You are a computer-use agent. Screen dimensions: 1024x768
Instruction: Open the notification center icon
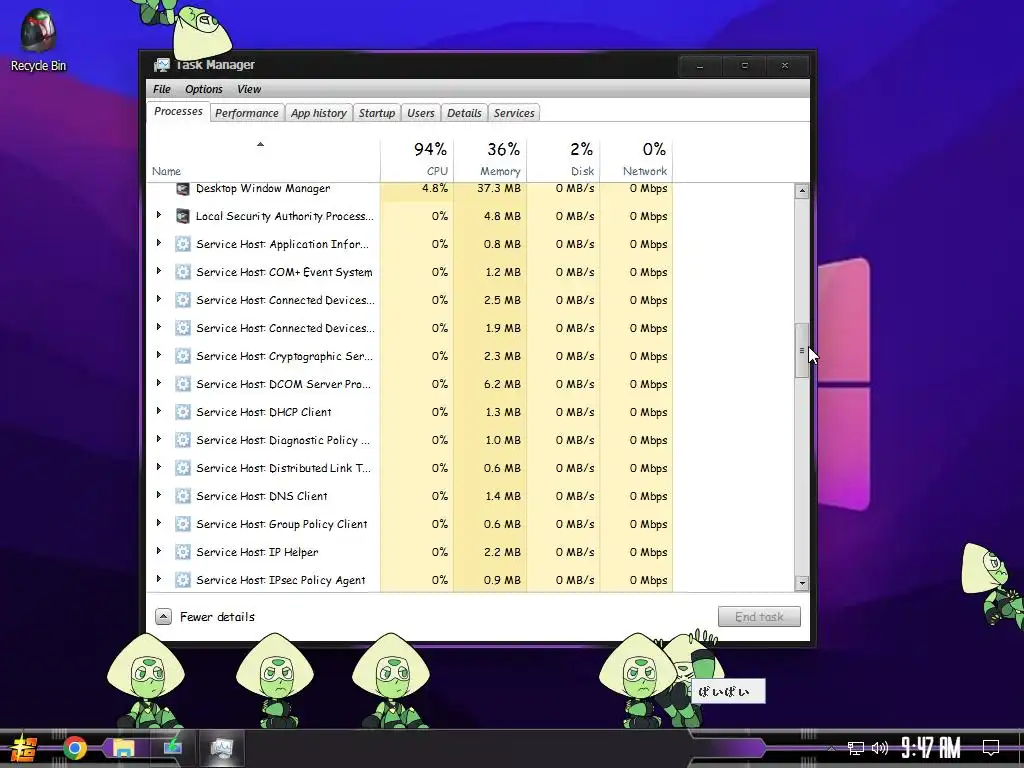pos(991,748)
